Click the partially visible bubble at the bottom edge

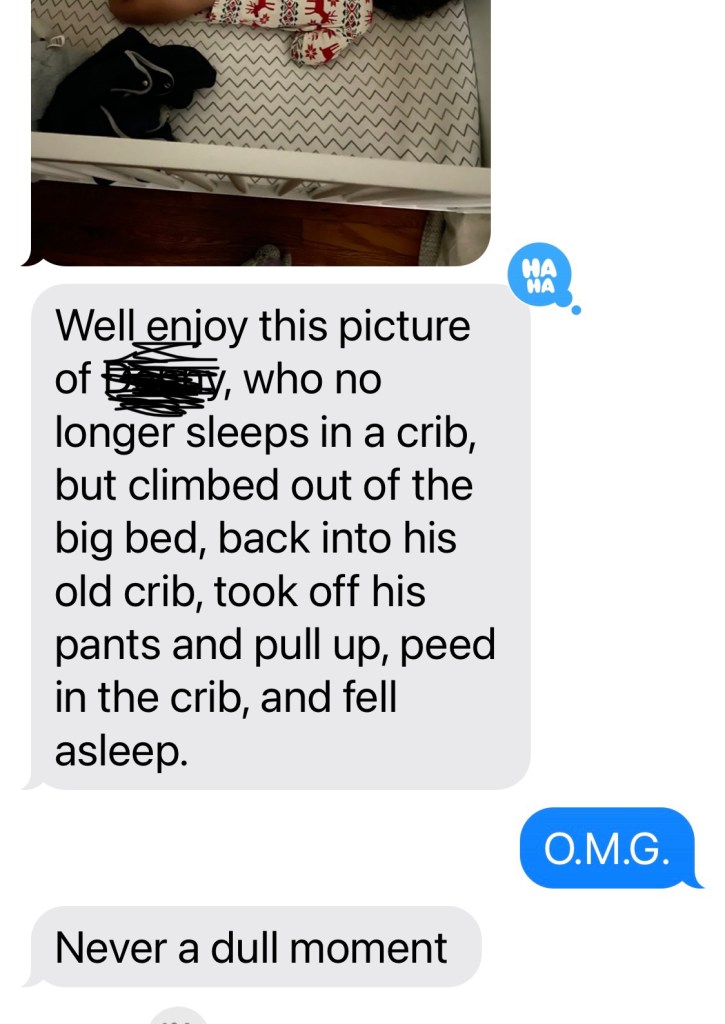178,1016
